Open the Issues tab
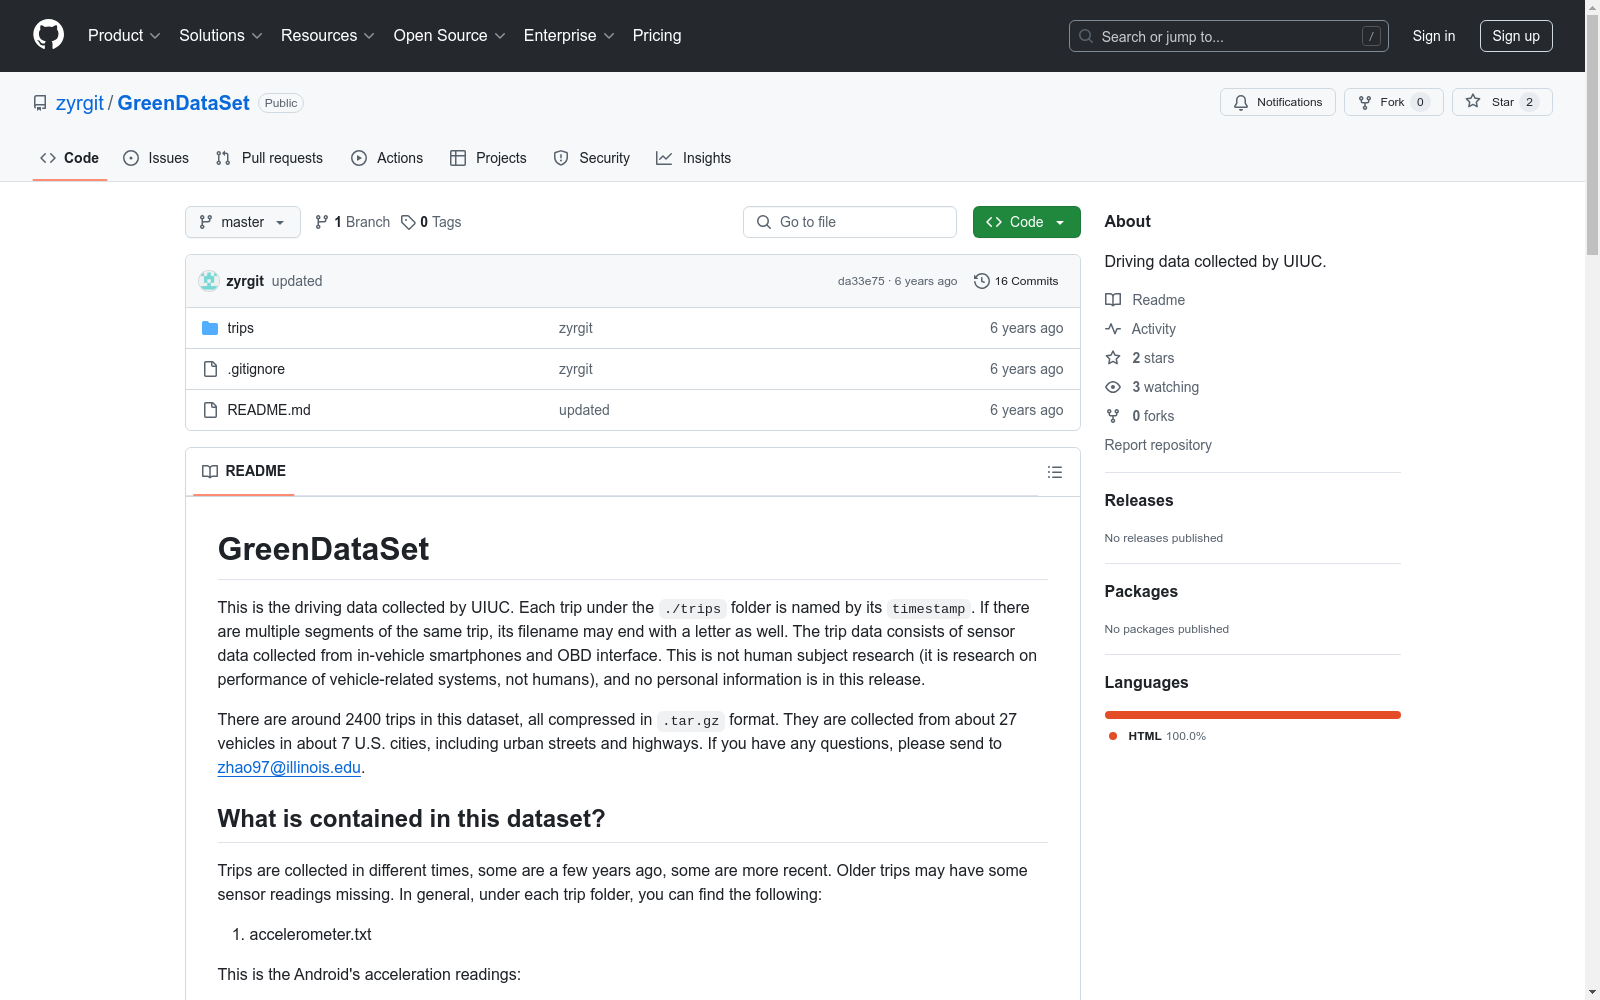The image size is (1600, 1000). point(156,158)
